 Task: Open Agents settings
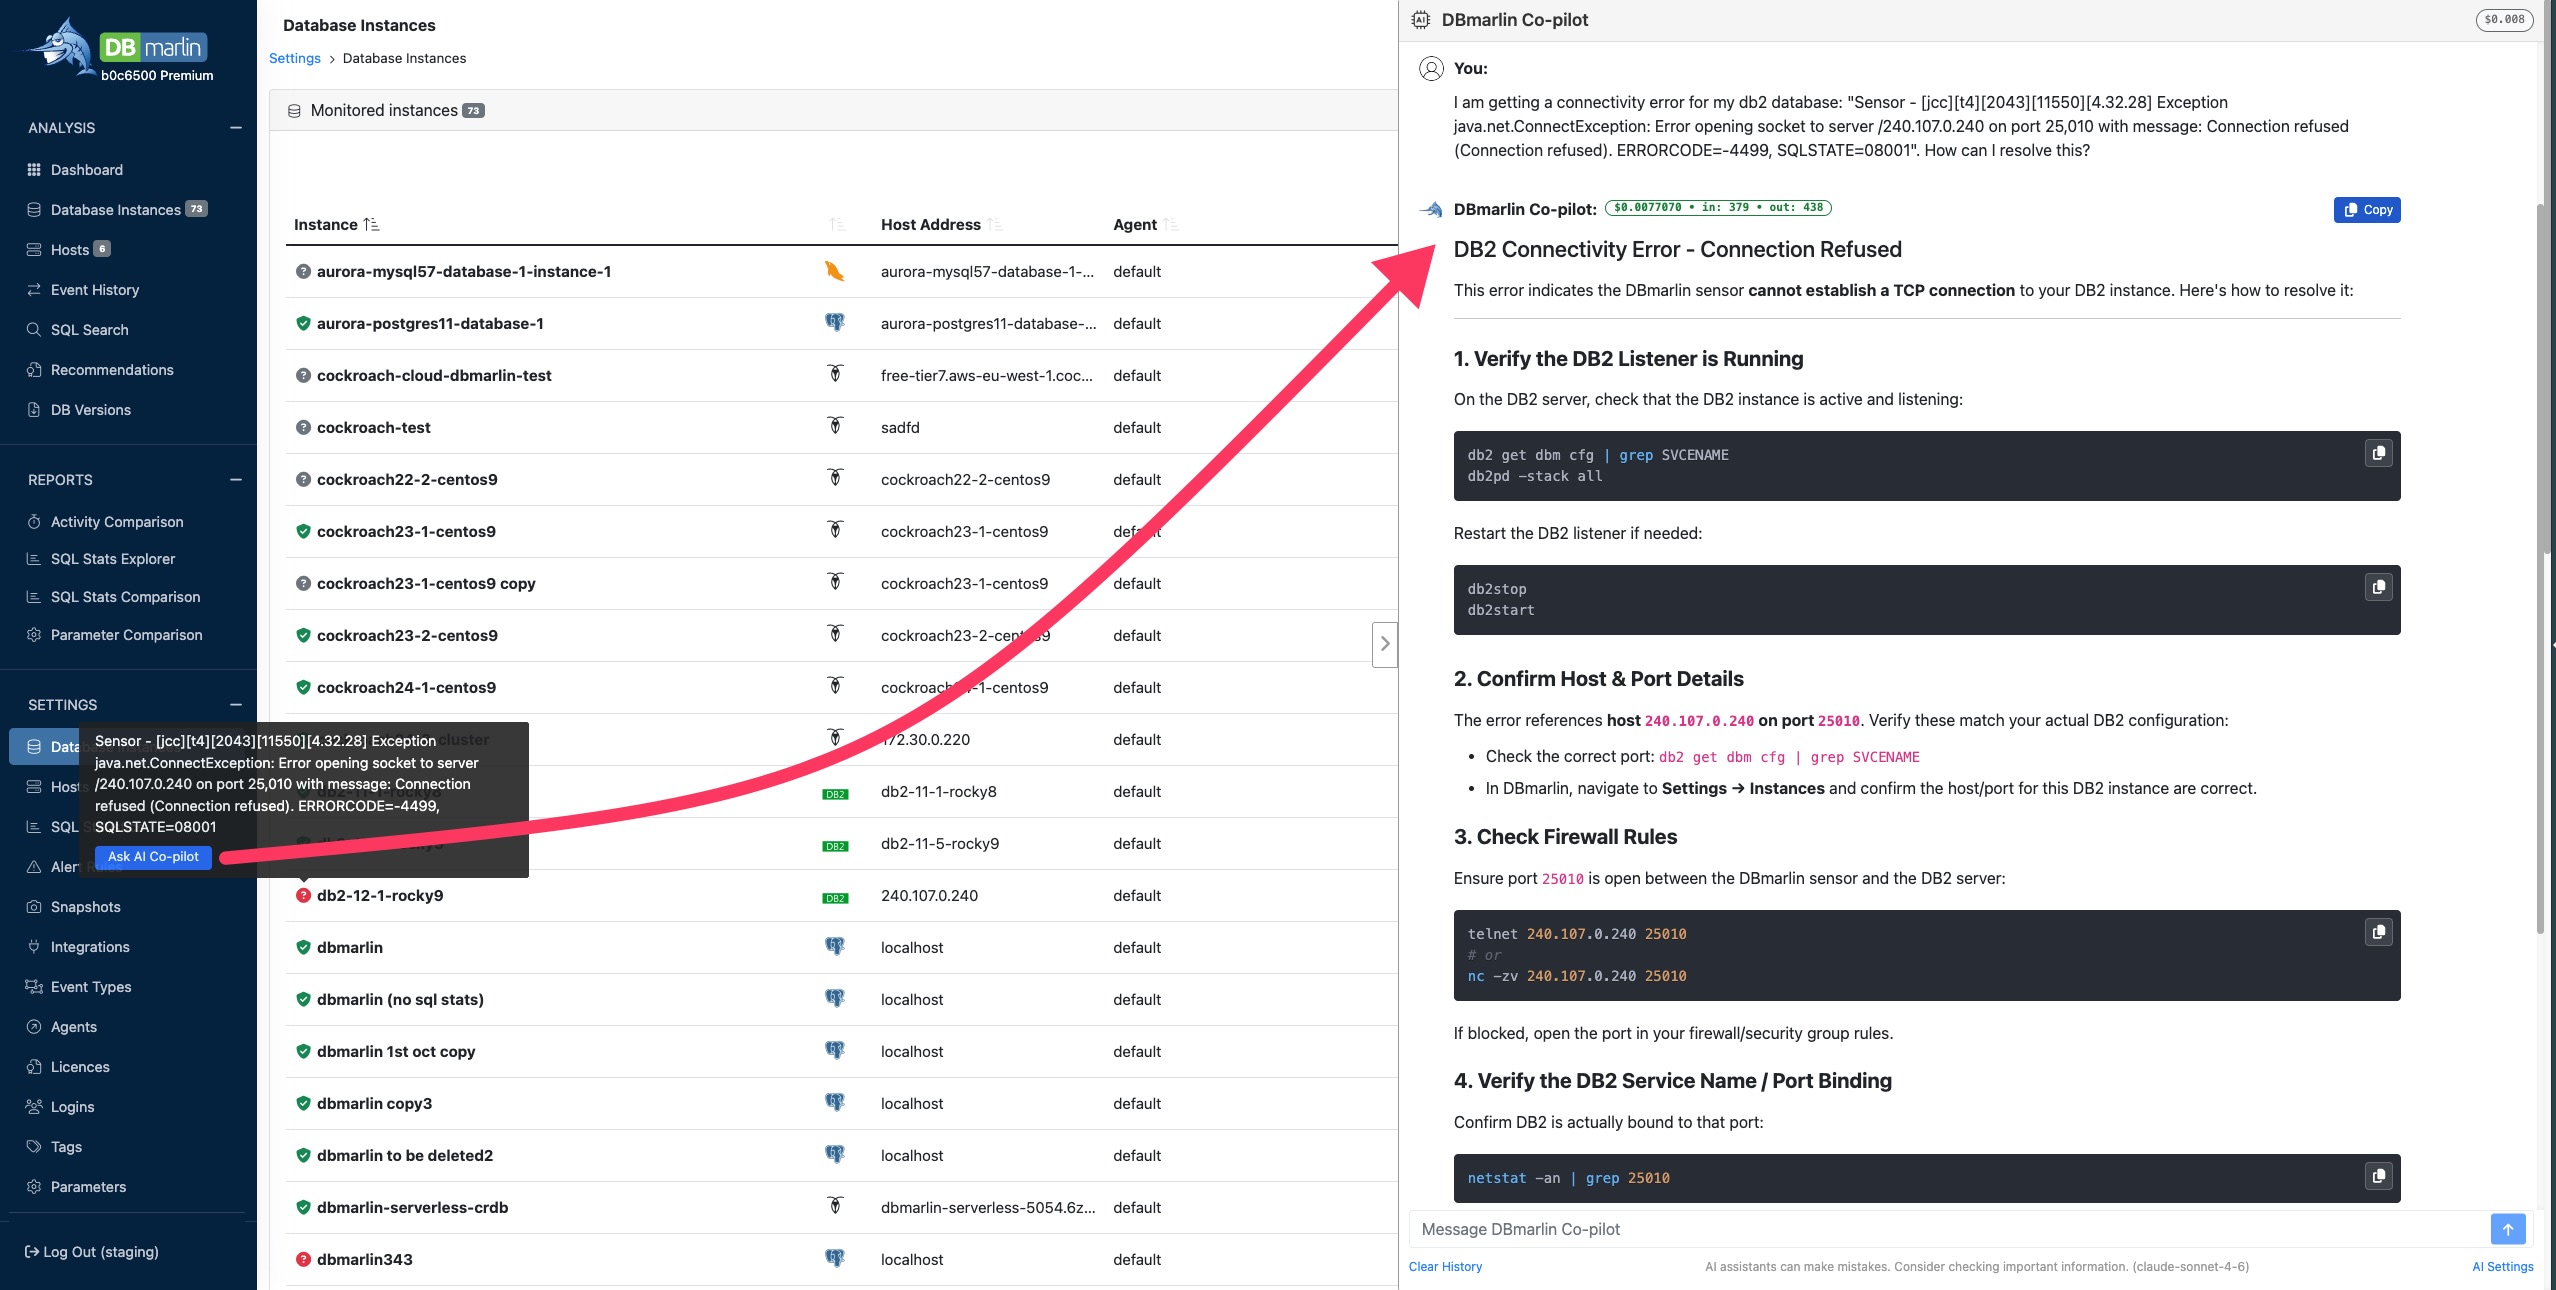click(73, 1027)
